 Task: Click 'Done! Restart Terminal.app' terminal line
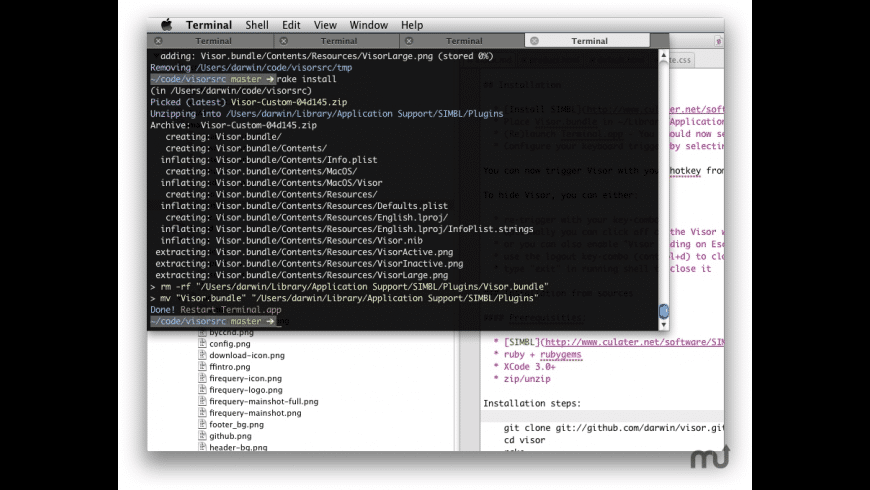215,310
